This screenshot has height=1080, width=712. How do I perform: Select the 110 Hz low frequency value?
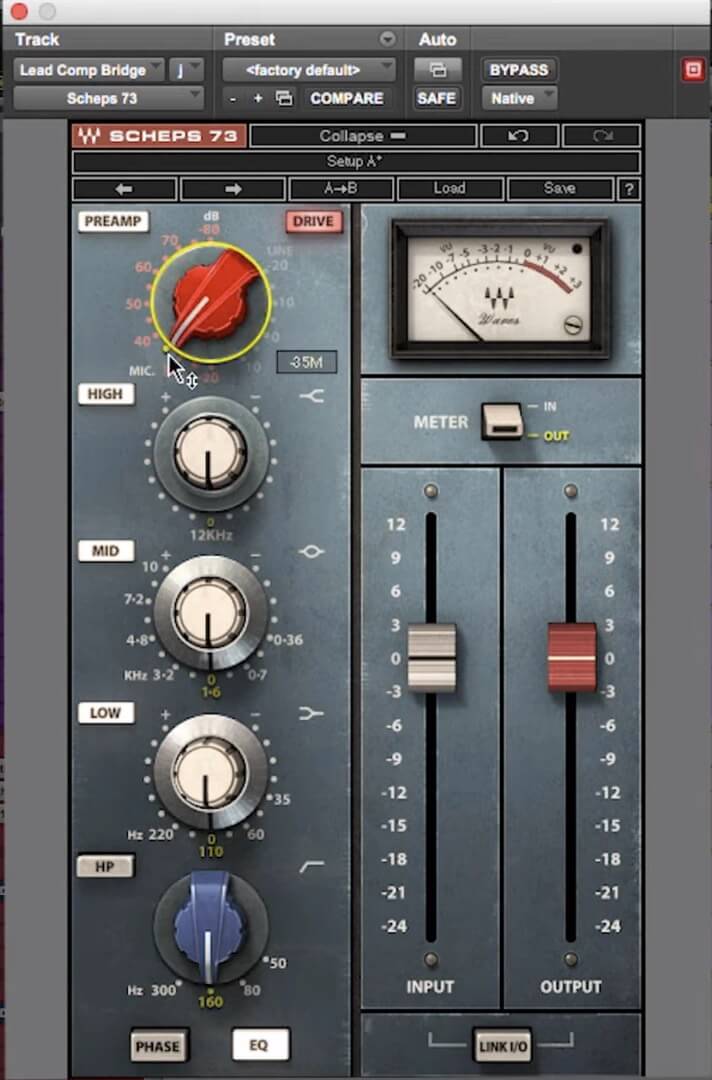point(211,852)
